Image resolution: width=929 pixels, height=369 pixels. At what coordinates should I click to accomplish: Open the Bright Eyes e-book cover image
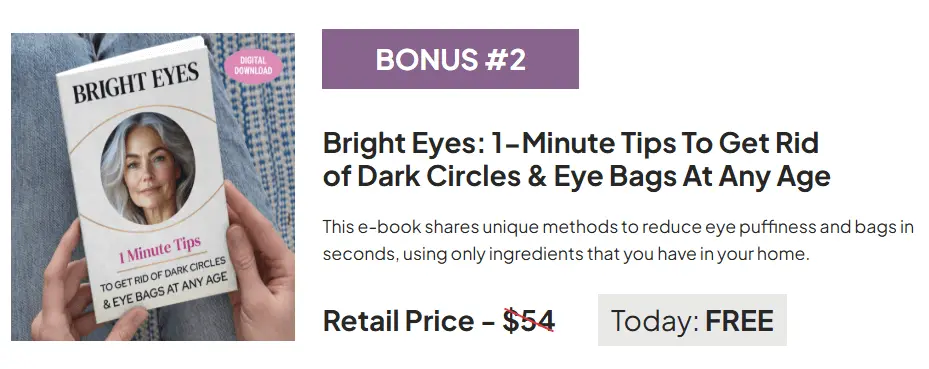point(153,187)
